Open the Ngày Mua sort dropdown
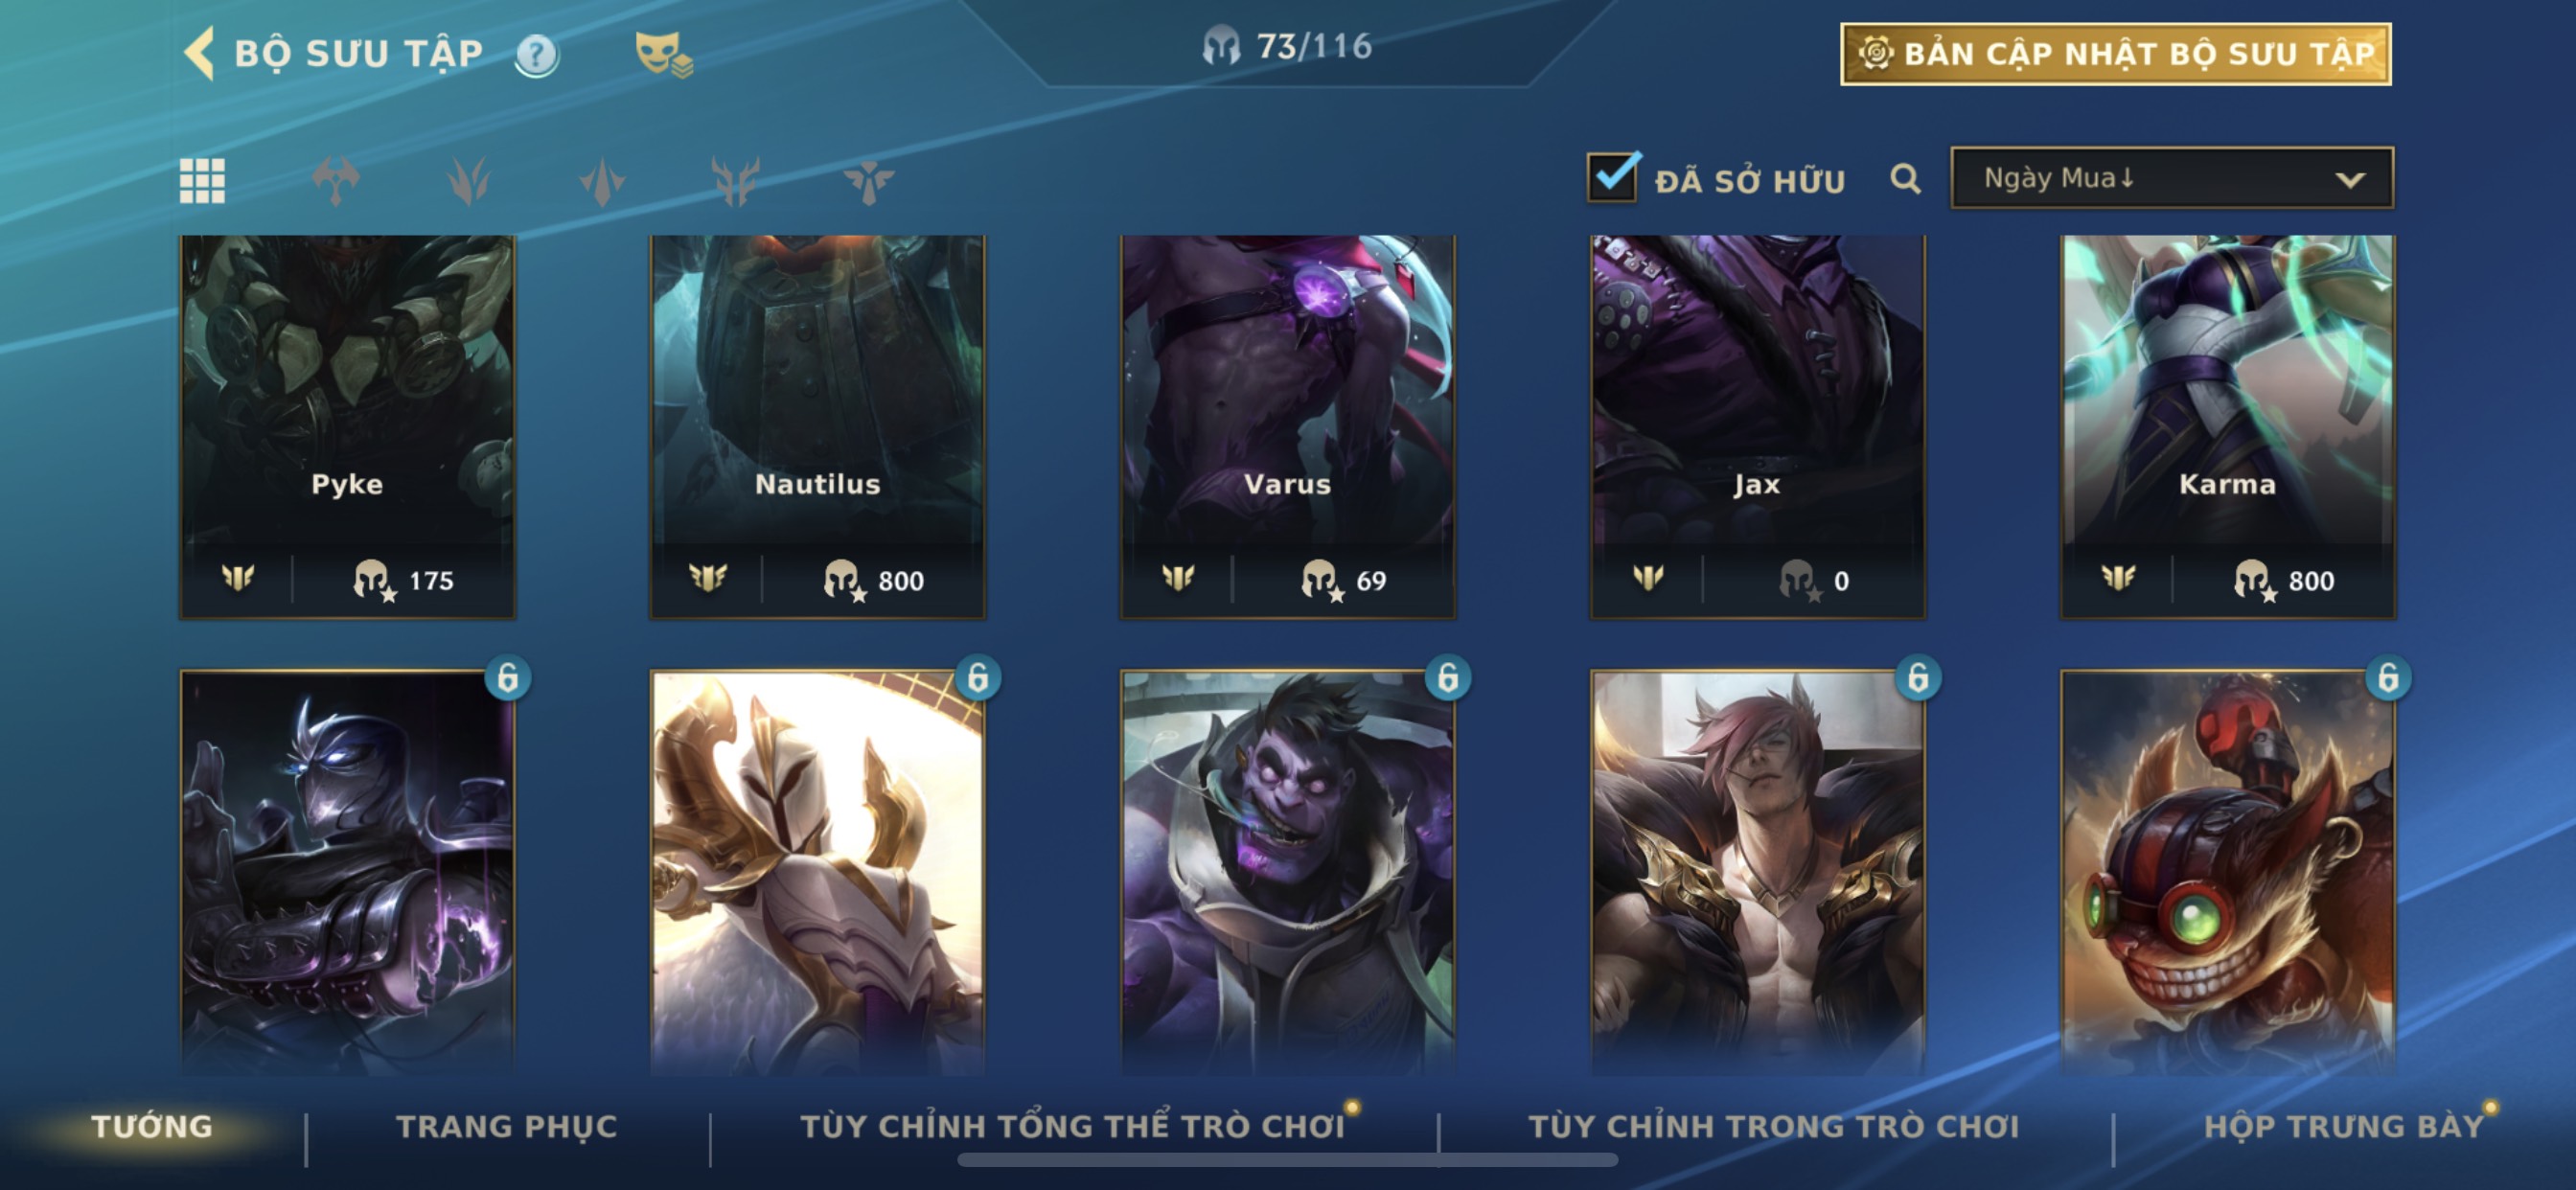The image size is (2576, 1190). tap(2172, 178)
